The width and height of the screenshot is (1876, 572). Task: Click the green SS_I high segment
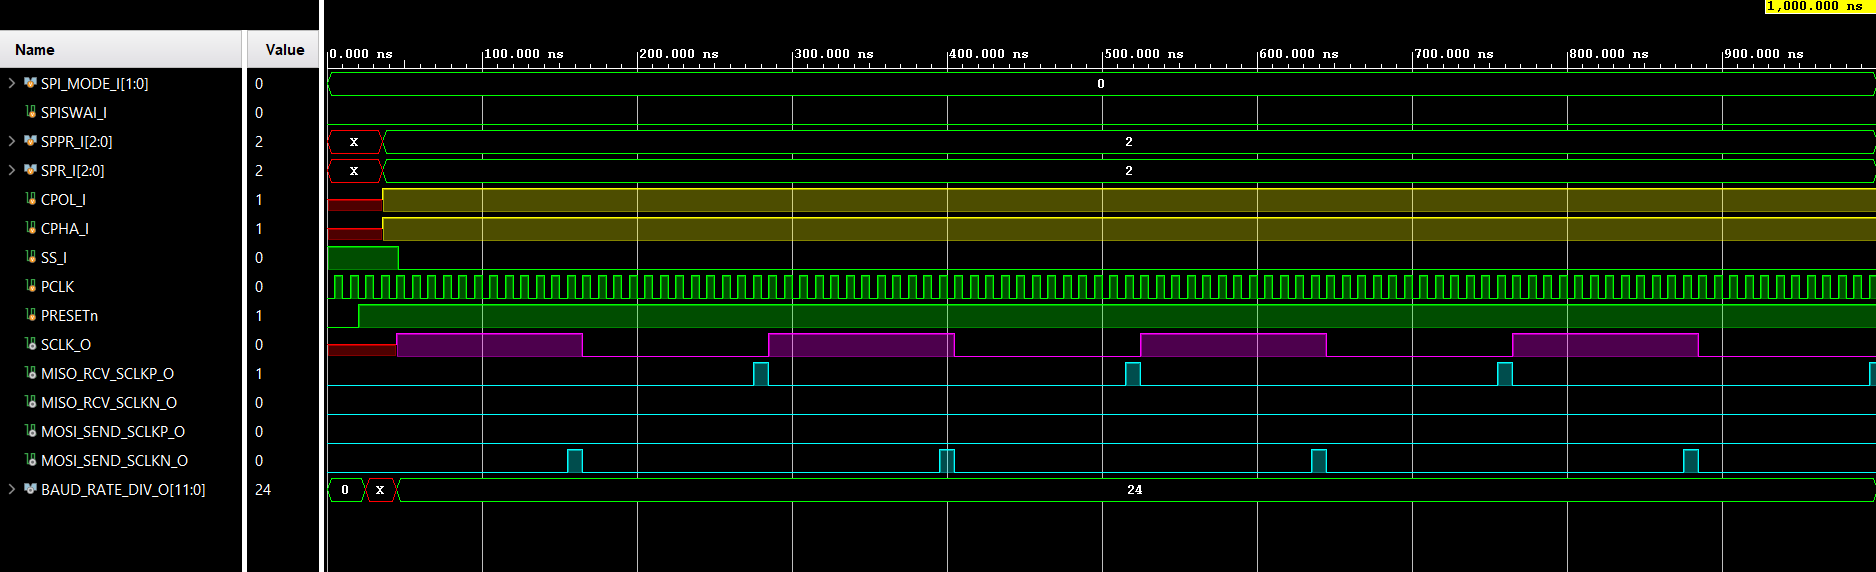tap(363, 258)
